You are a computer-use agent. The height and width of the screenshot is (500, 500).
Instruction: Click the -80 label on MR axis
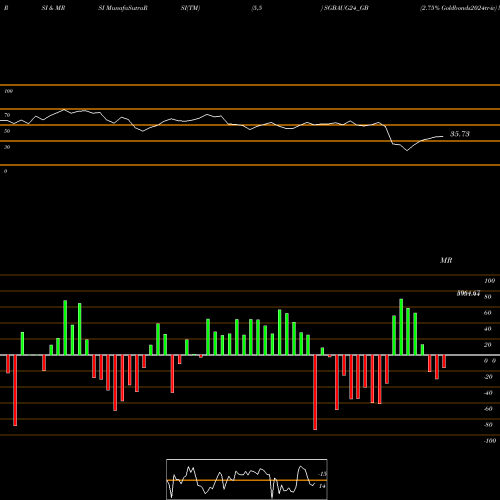pos(488,425)
